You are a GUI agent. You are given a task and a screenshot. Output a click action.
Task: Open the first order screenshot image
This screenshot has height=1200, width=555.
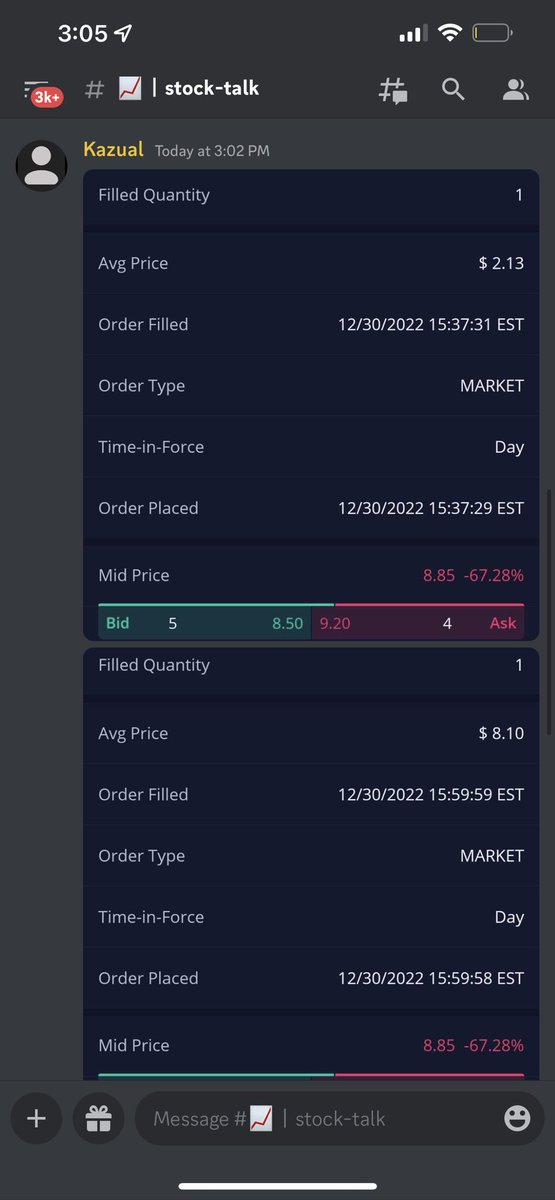coord(311,405)
